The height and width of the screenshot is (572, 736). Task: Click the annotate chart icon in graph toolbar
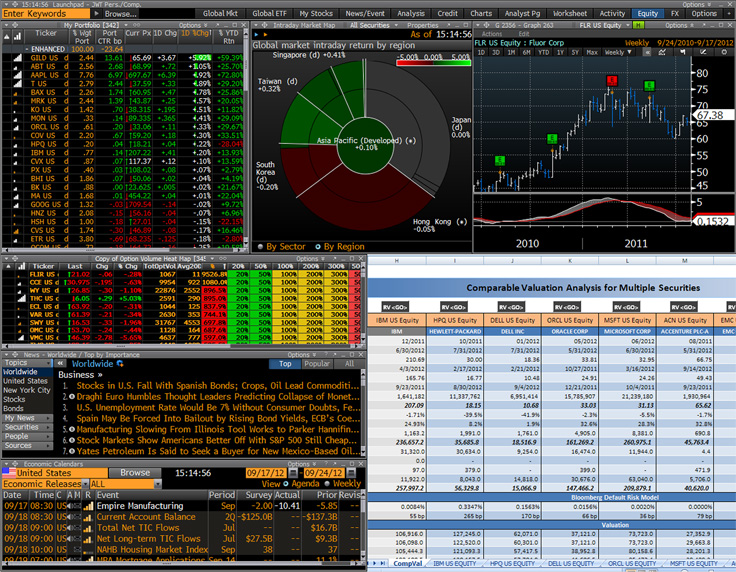[662, 53]
